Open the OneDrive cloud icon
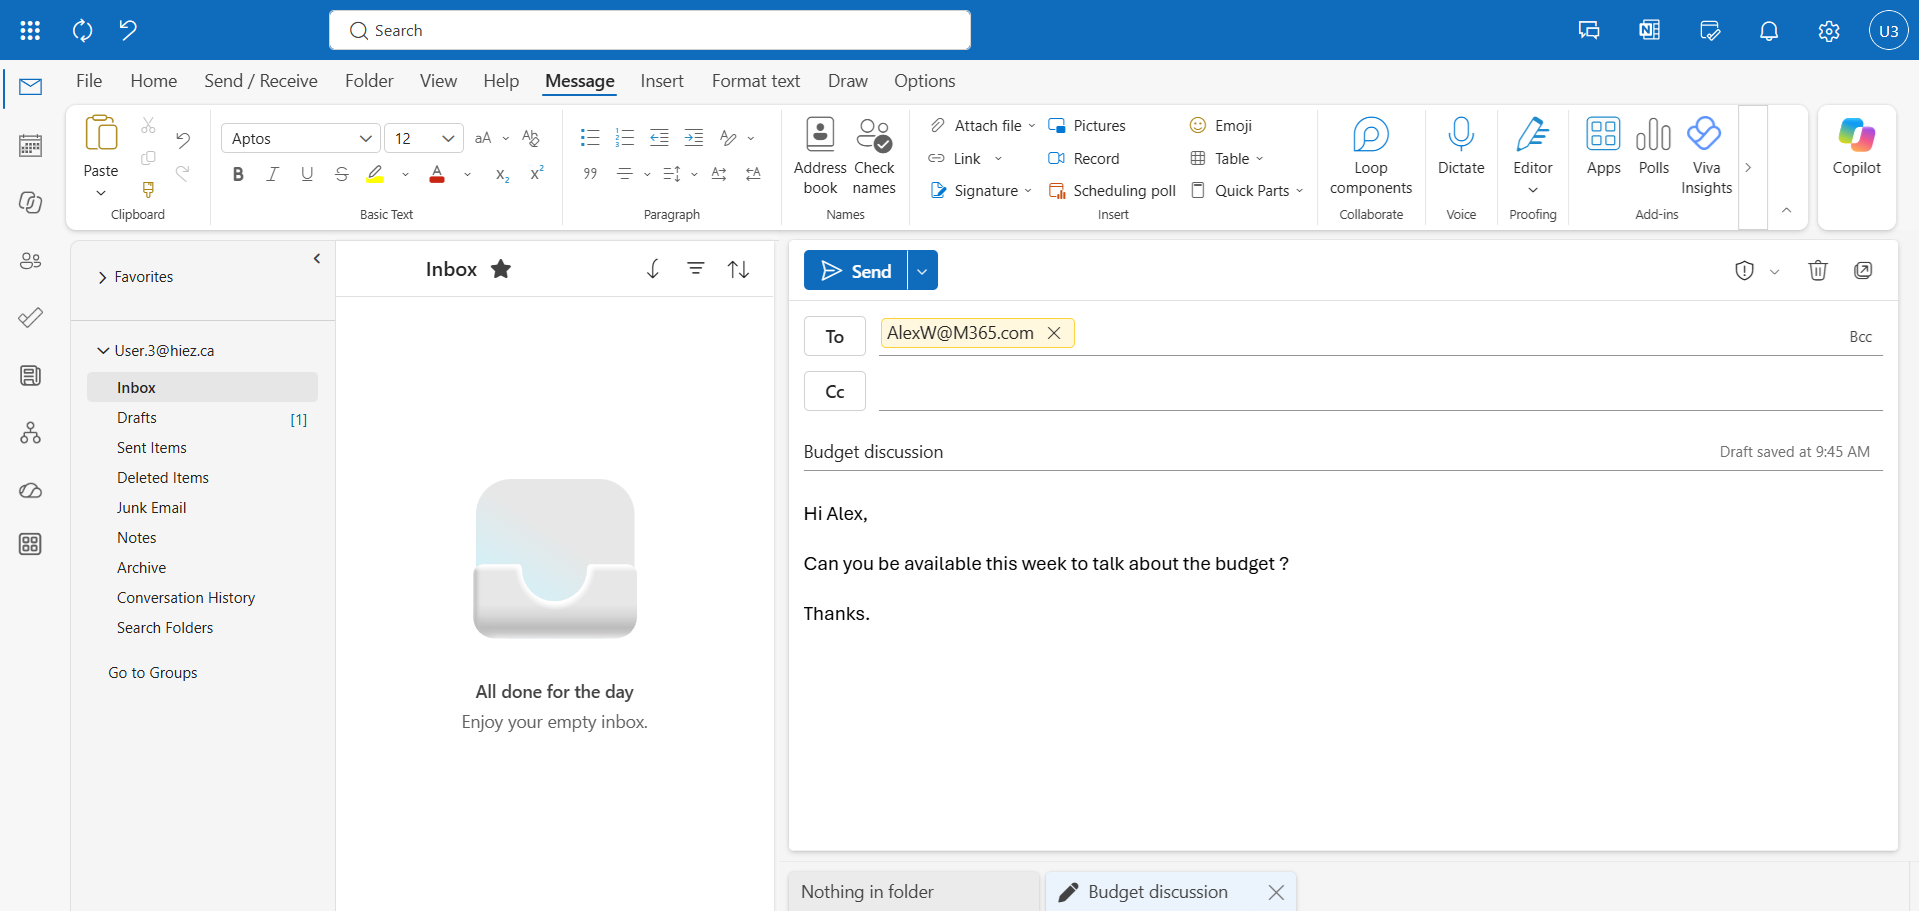1919x911 pixels. (x=31, y=490)
